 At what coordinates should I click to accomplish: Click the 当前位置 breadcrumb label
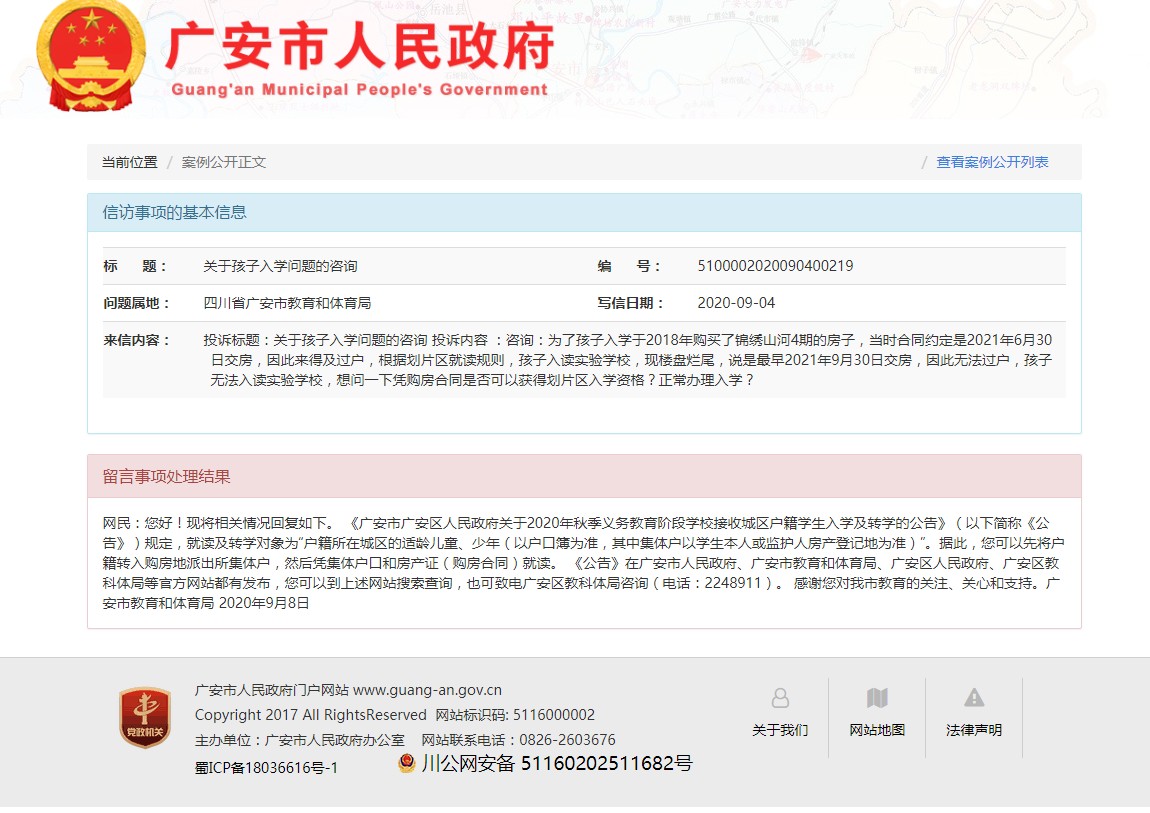click(x=129, y=162)
